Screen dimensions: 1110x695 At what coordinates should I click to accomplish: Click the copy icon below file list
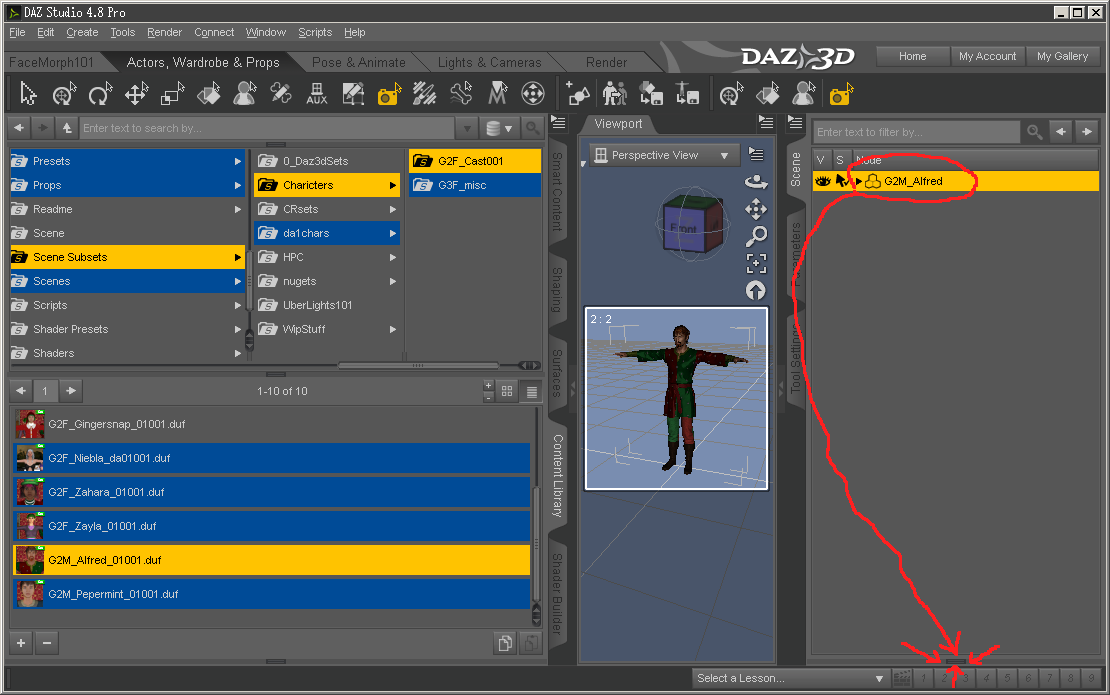[505, 643]
